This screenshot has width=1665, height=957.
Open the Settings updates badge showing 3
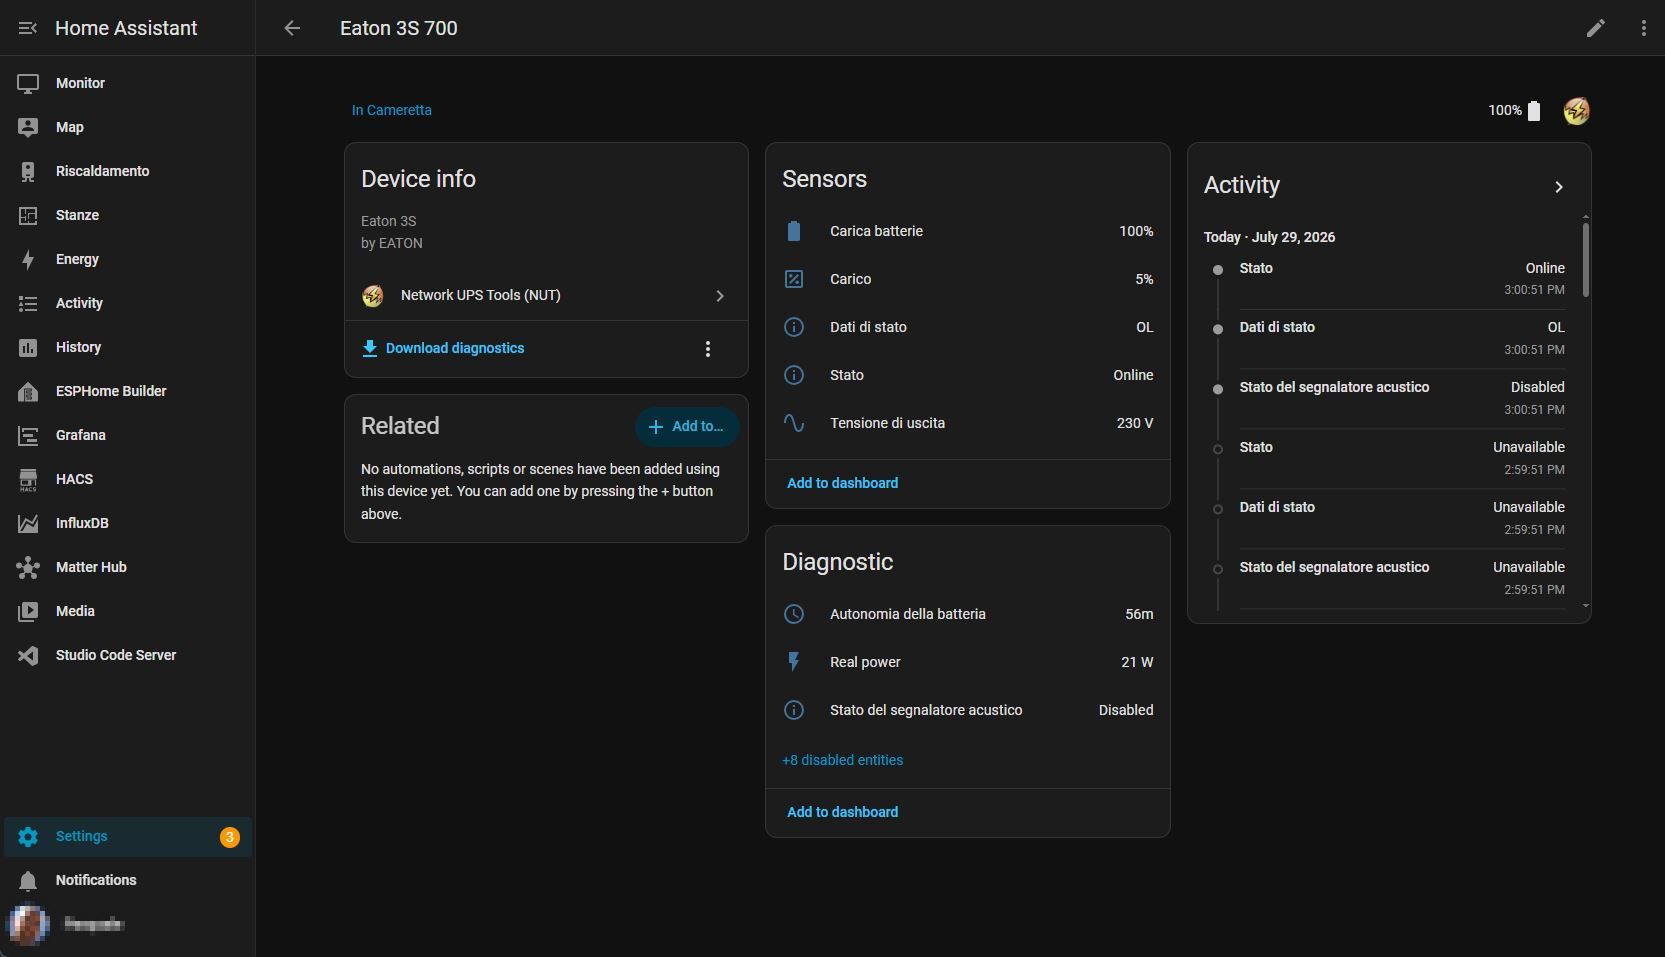pos(230,837)
